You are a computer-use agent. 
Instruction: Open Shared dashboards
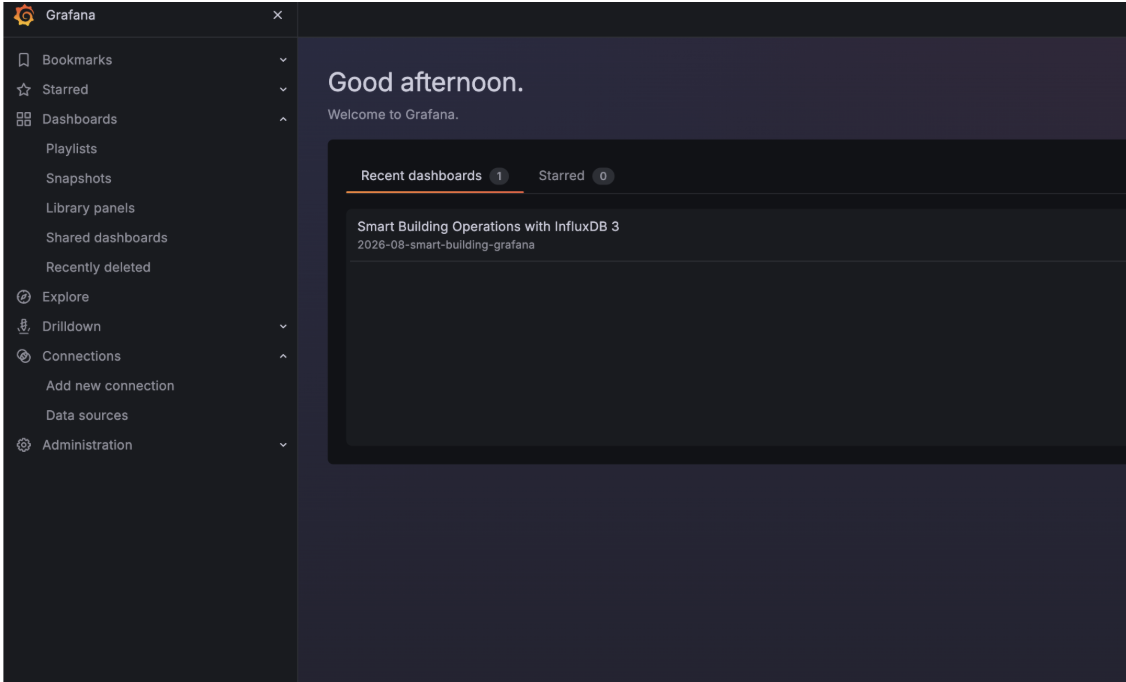106,238
